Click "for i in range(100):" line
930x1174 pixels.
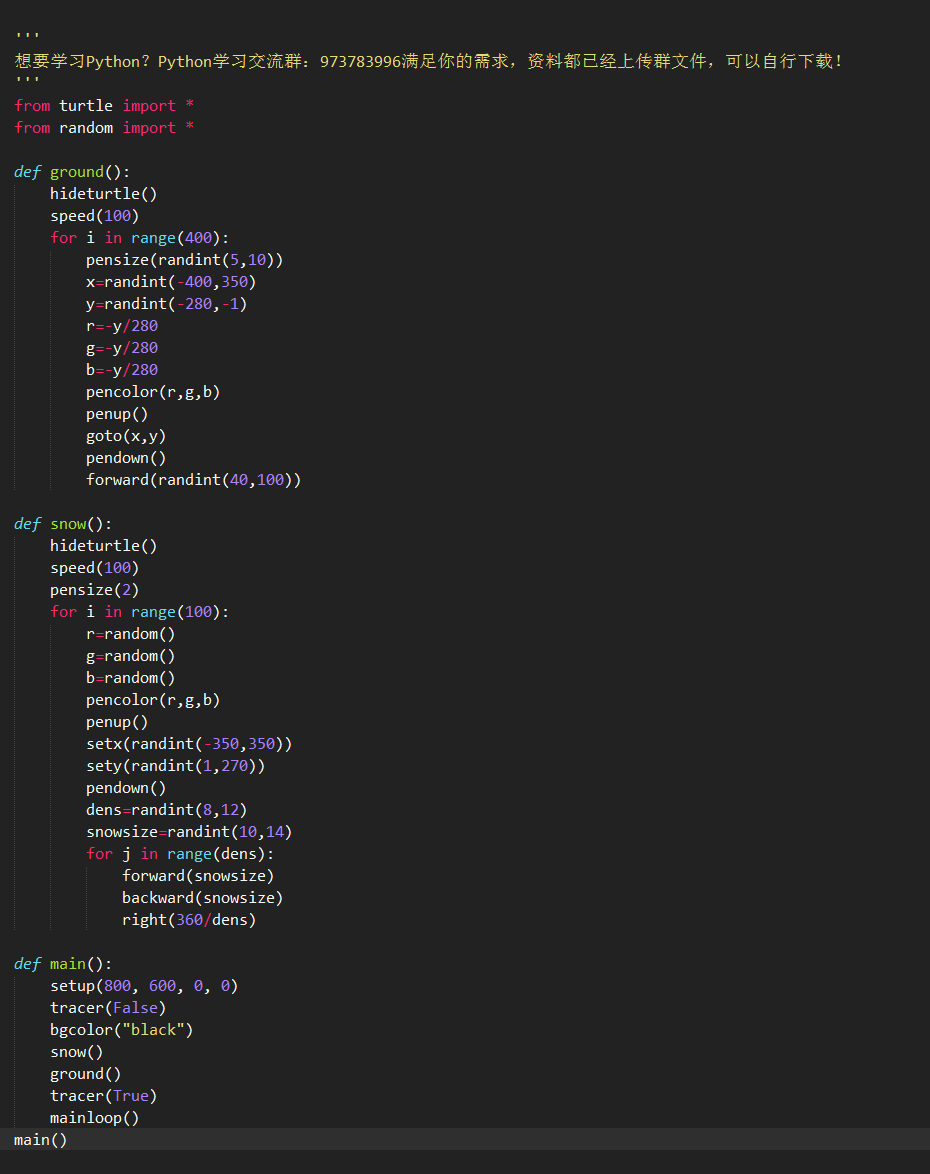139,612
